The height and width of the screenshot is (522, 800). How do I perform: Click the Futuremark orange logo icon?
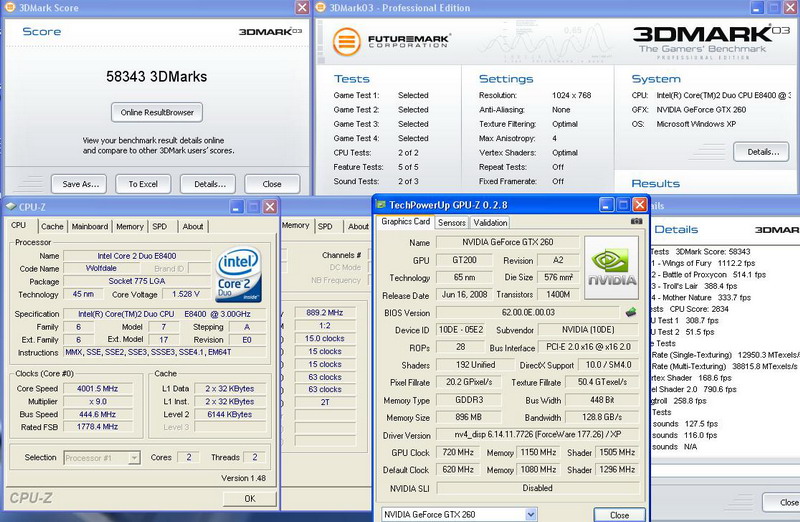click(346, 41)
